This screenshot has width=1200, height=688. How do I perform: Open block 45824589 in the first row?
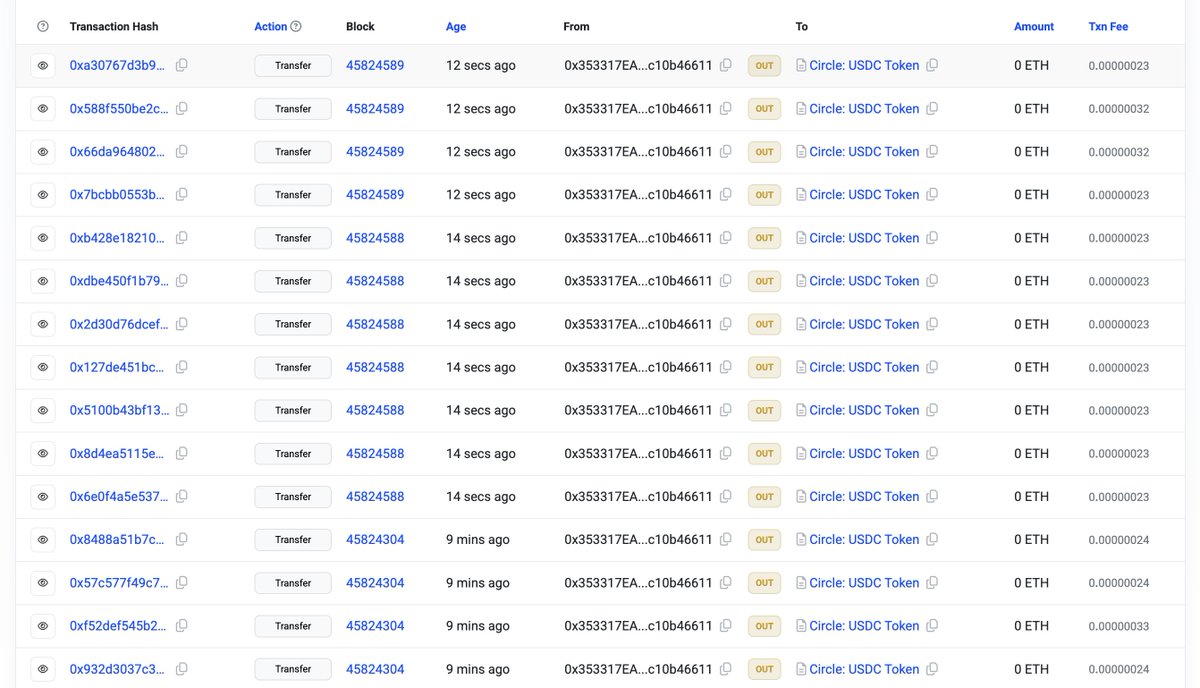(x=375, y=65)
